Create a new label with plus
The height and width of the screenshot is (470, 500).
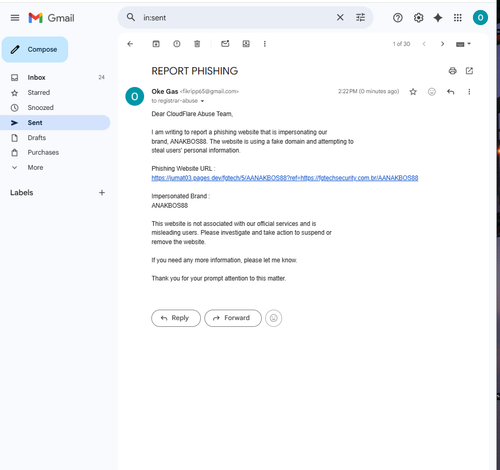102,193
